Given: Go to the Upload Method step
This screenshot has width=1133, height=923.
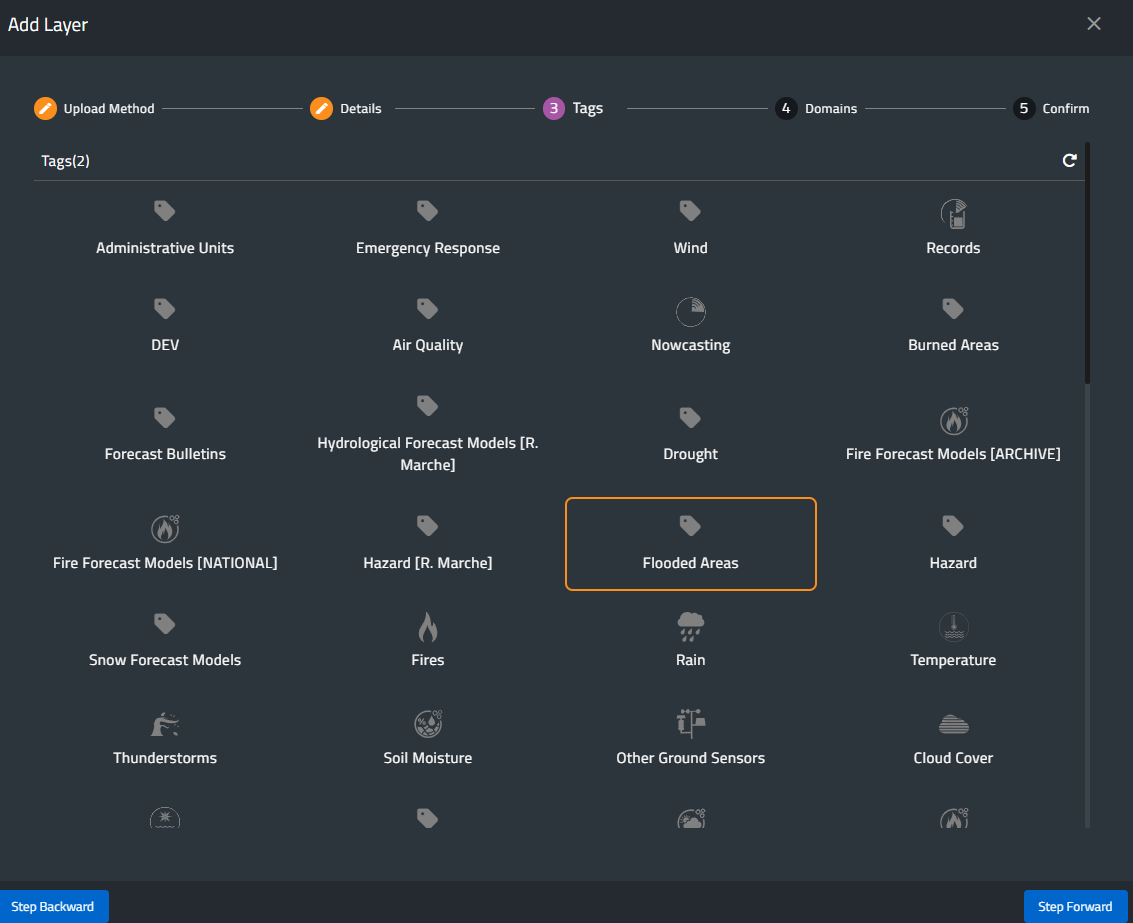Looking at the screenshot, I should [95, 108].
